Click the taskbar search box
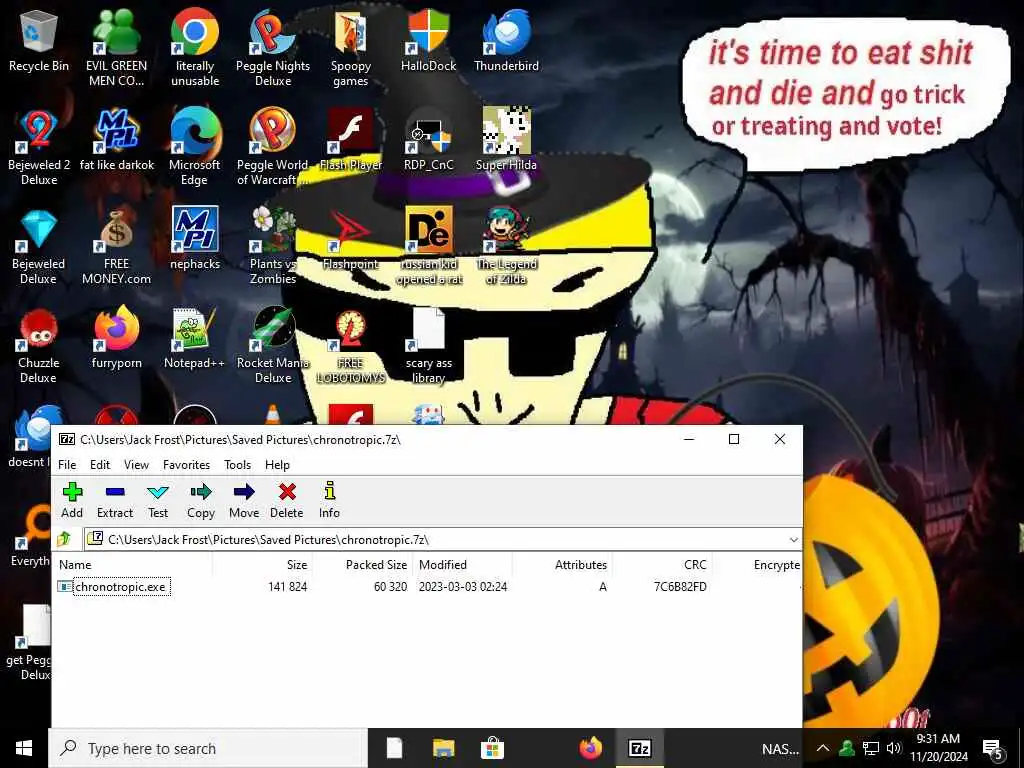Image resolution: width=1024 pixels, height=768 pixels. click(x=208, y=748)
